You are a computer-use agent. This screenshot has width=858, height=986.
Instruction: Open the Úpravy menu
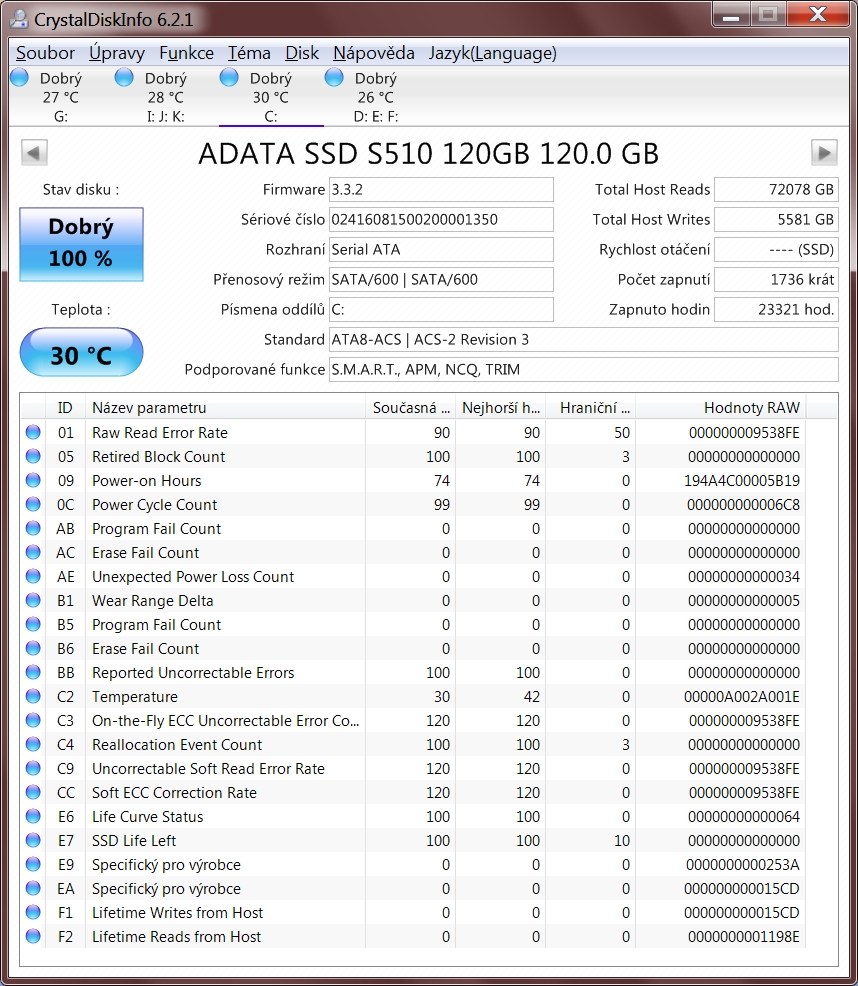coord(116,53)
